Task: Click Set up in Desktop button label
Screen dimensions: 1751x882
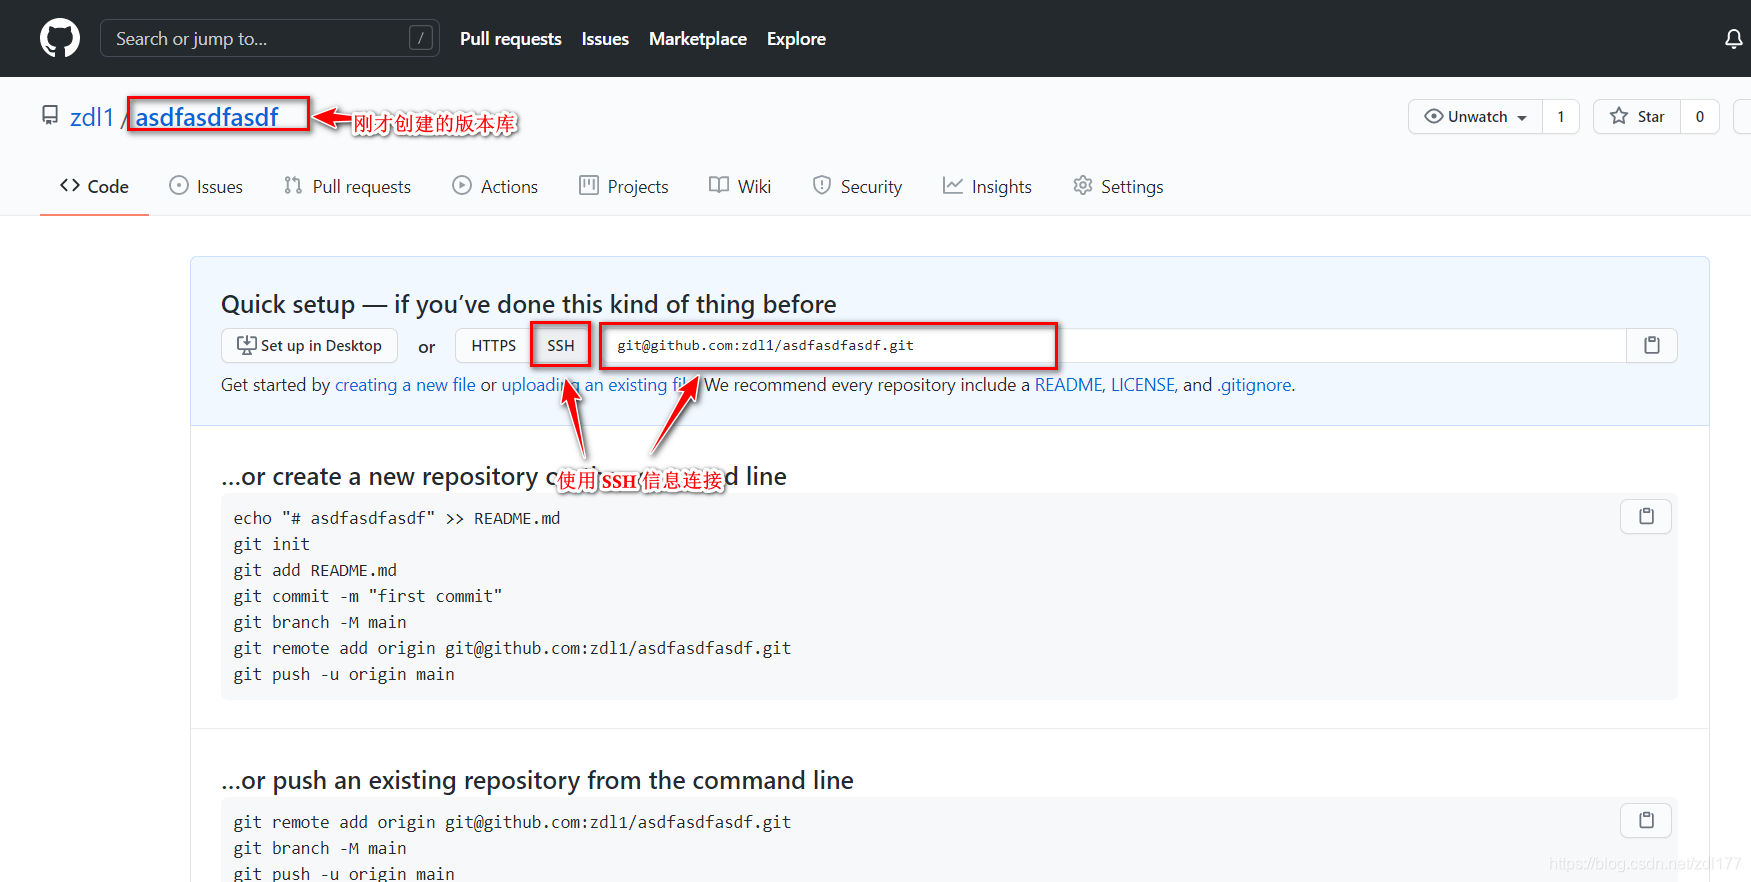Action: click(321, 345)
